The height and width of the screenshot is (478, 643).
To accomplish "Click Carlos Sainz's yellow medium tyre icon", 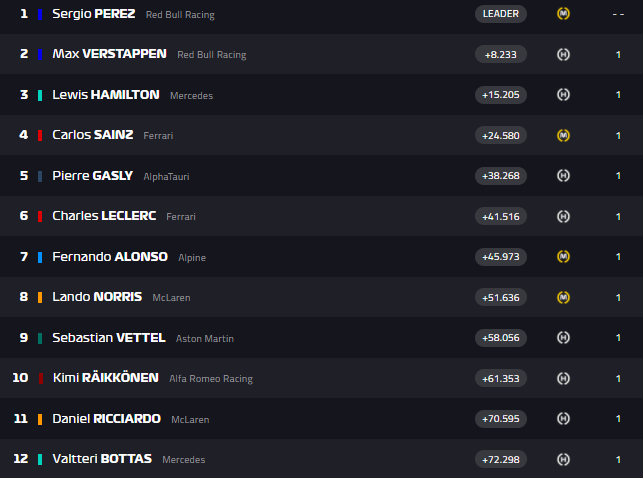I will [564, 135].
